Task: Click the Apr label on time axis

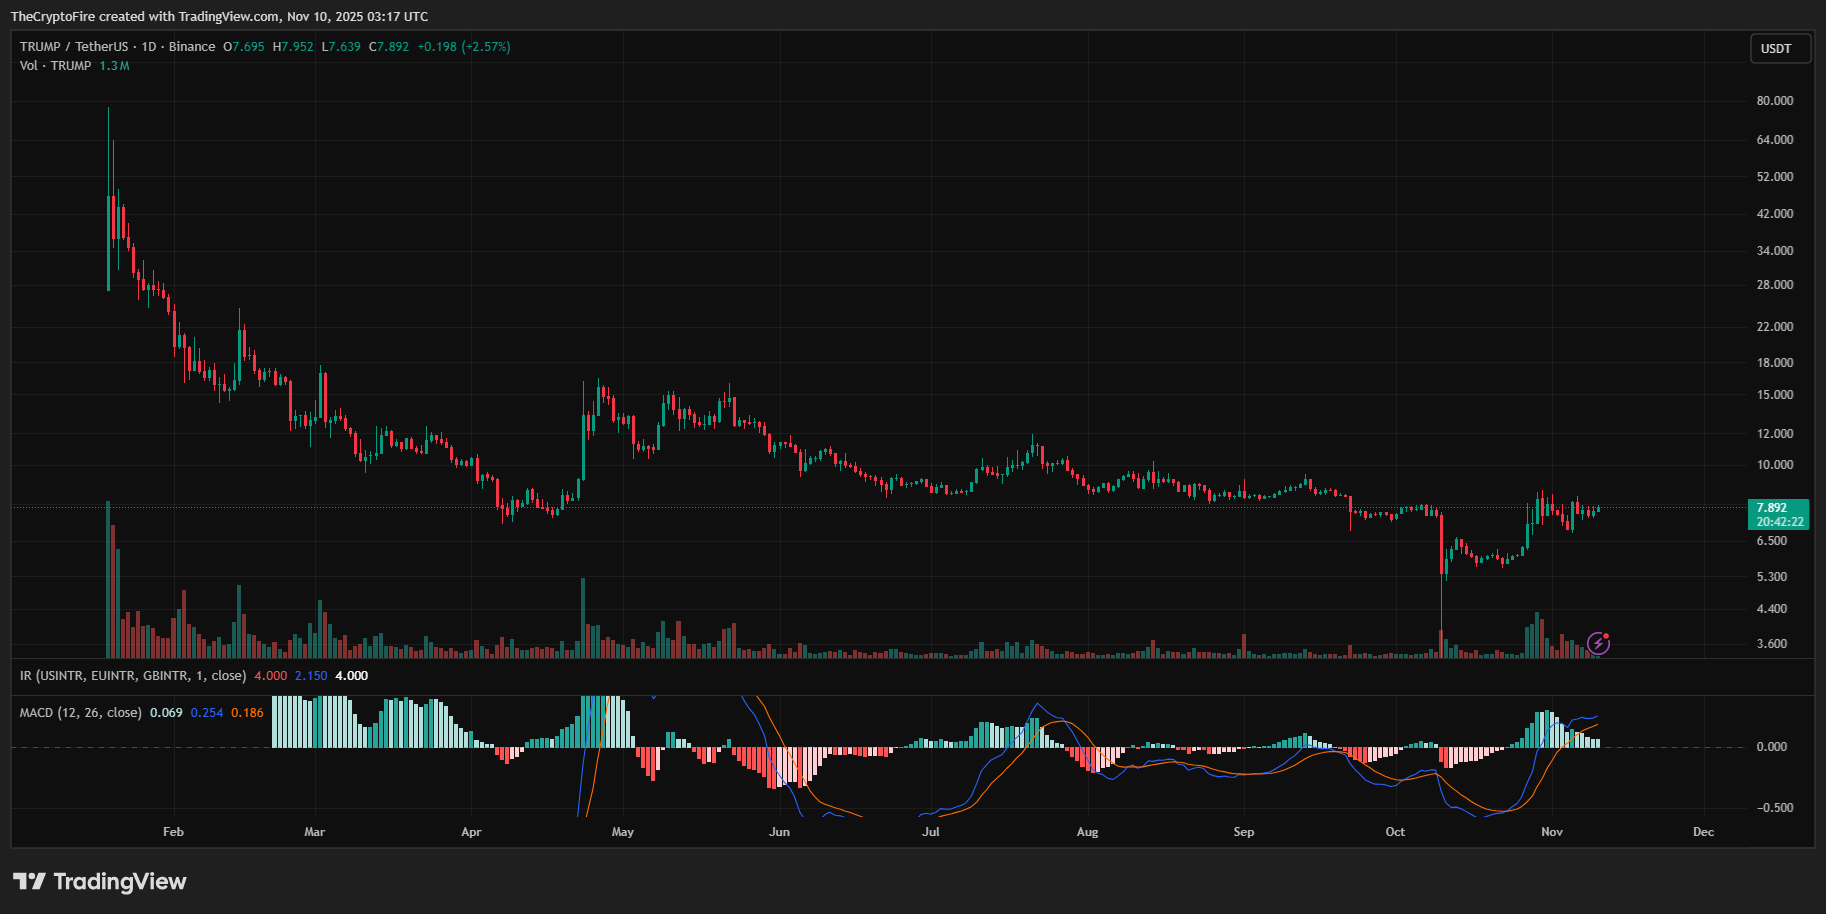Action: pos(471,832)
